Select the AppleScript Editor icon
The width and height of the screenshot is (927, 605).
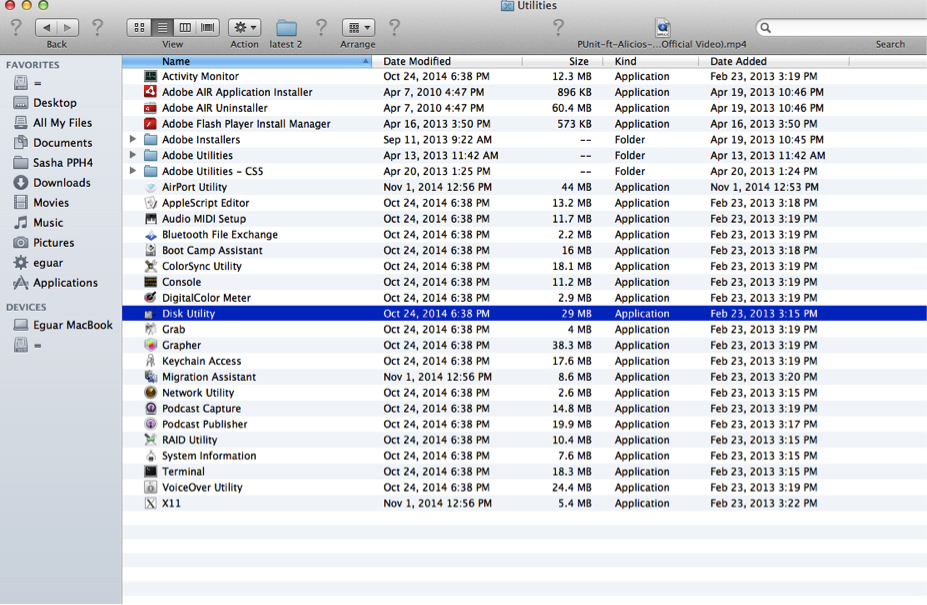coord(151,203)
